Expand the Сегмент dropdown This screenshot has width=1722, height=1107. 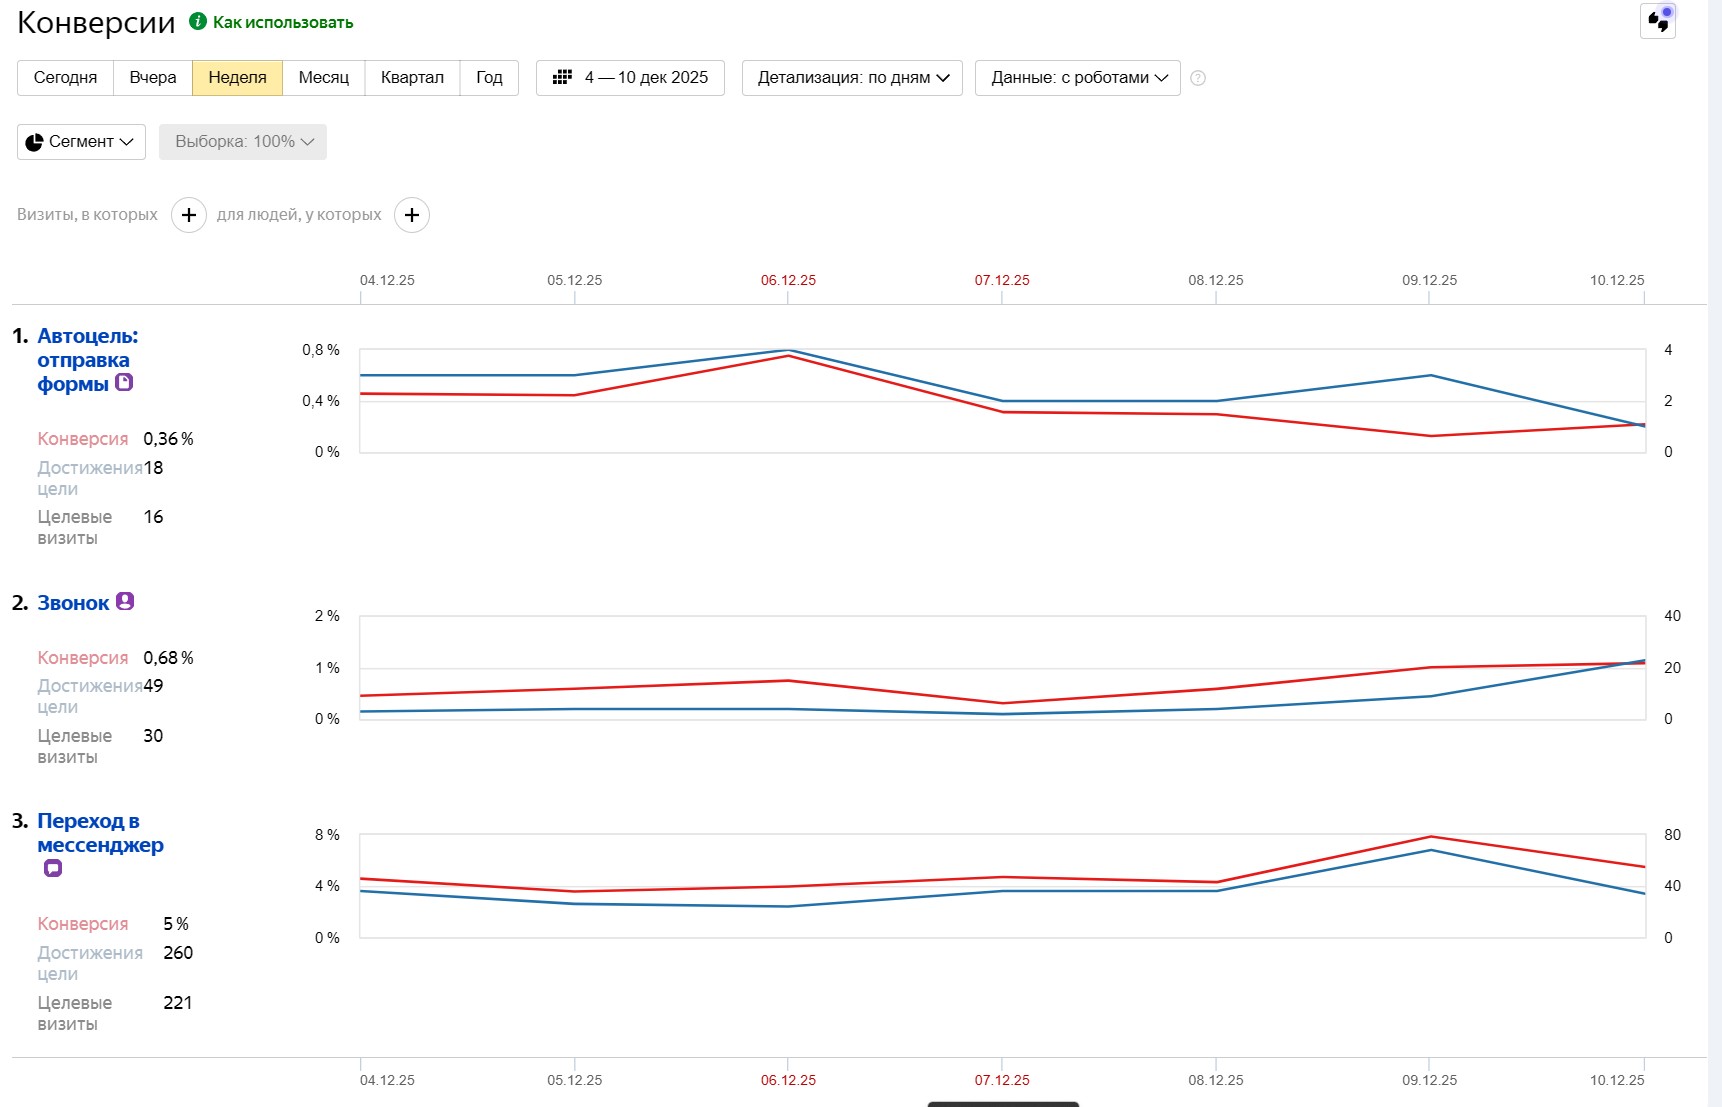click(81, 142)
